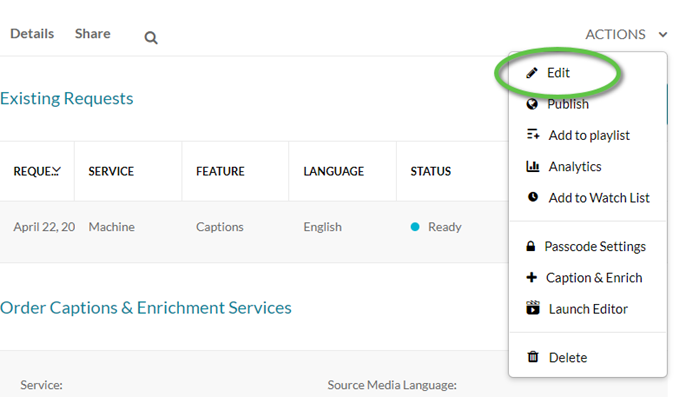Click the Analytics bar chart icon
Image resolution: width=699 pixels, height=397 pixels.
pyautogui.click(x=533, y=166)
